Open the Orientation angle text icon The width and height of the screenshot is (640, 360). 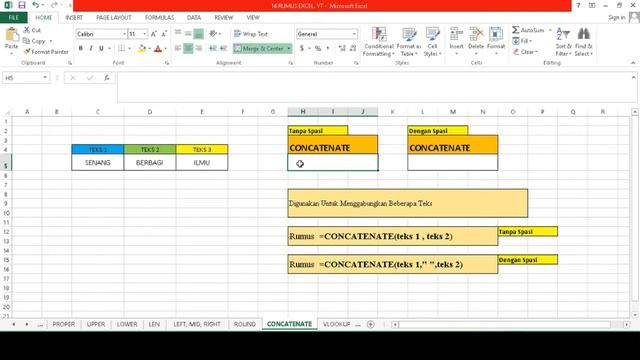tap(213, 34)
